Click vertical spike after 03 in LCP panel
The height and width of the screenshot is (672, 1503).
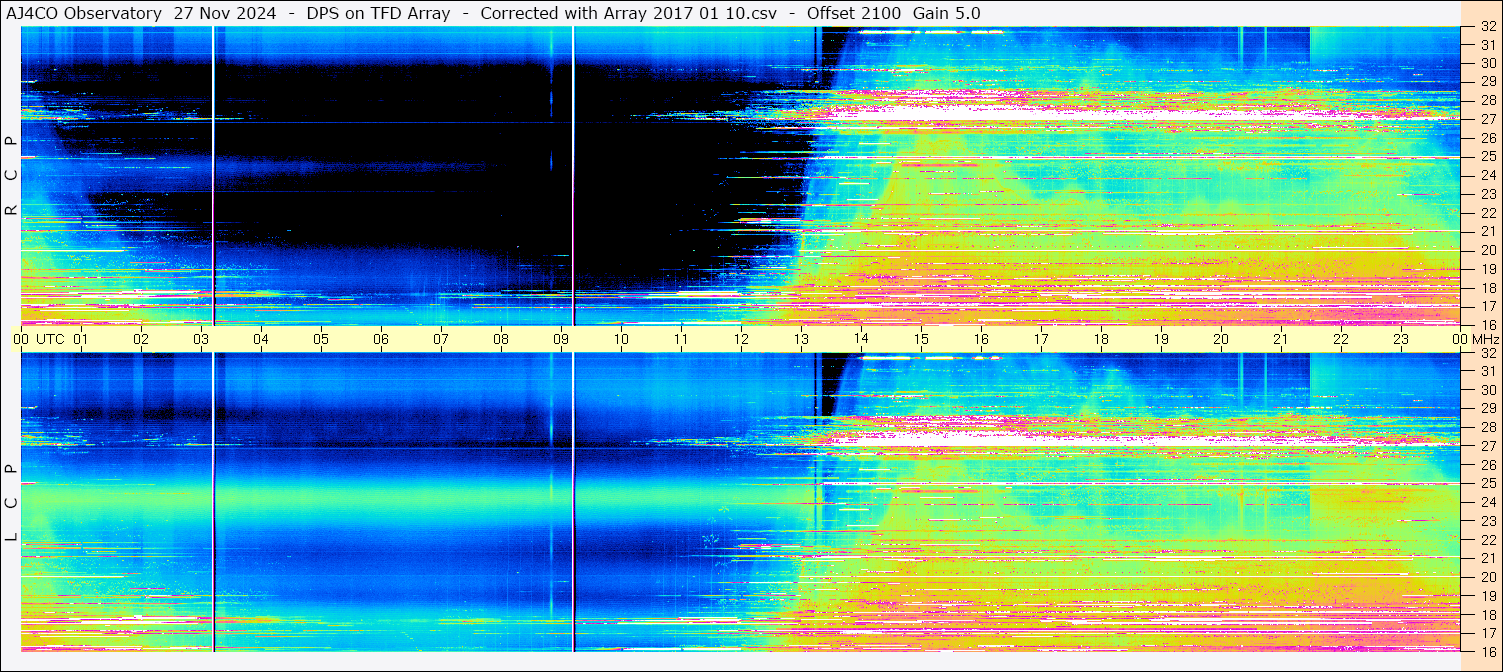pyautogui.click(x=213, y=502)
